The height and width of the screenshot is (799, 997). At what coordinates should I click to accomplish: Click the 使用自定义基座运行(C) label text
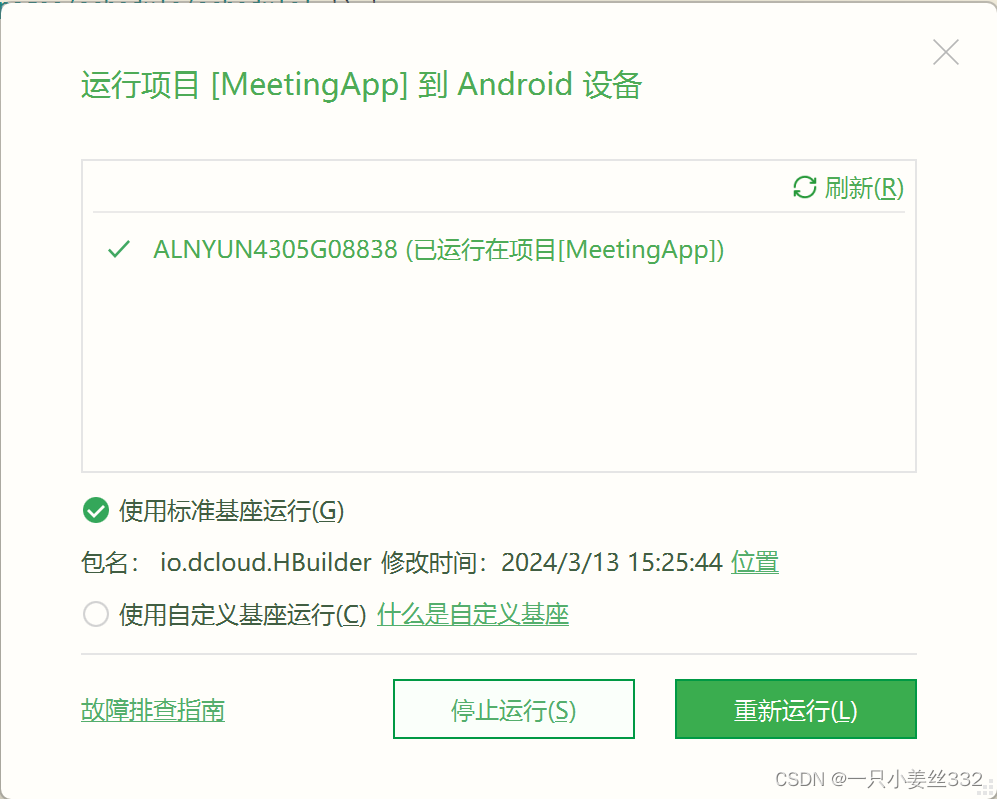click(243, 615)
